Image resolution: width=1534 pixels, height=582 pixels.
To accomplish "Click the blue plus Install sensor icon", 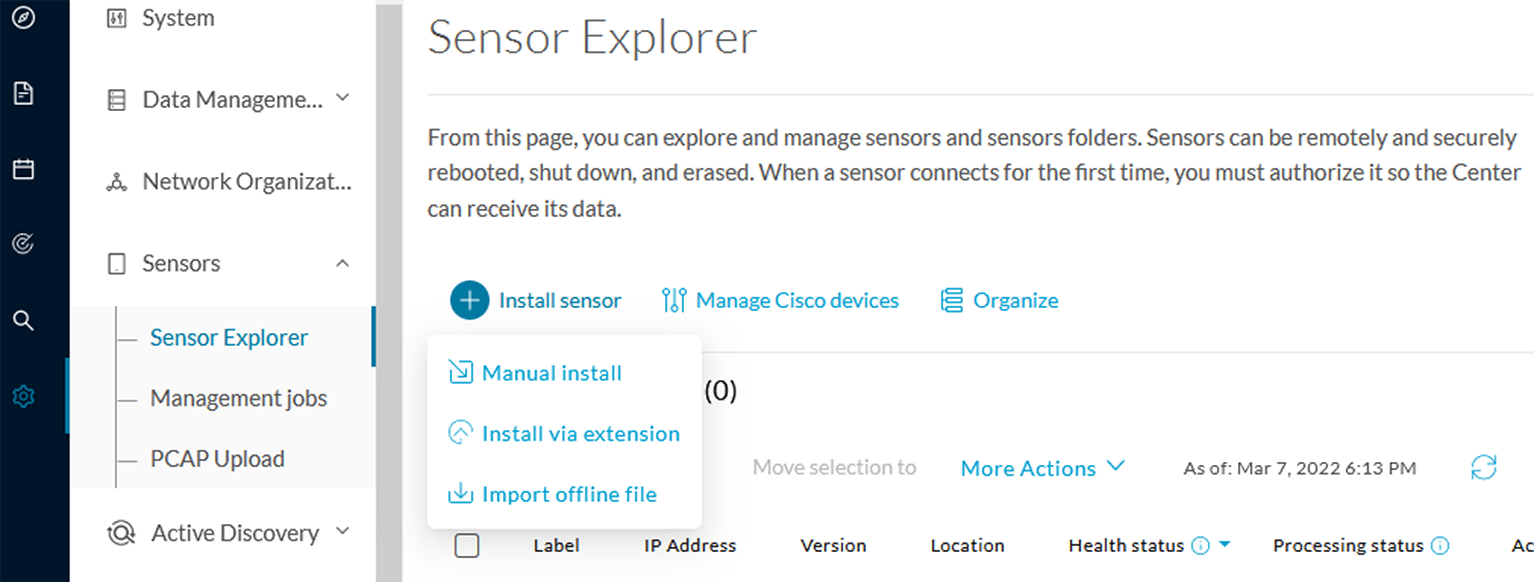I will (x=469, y=300).
